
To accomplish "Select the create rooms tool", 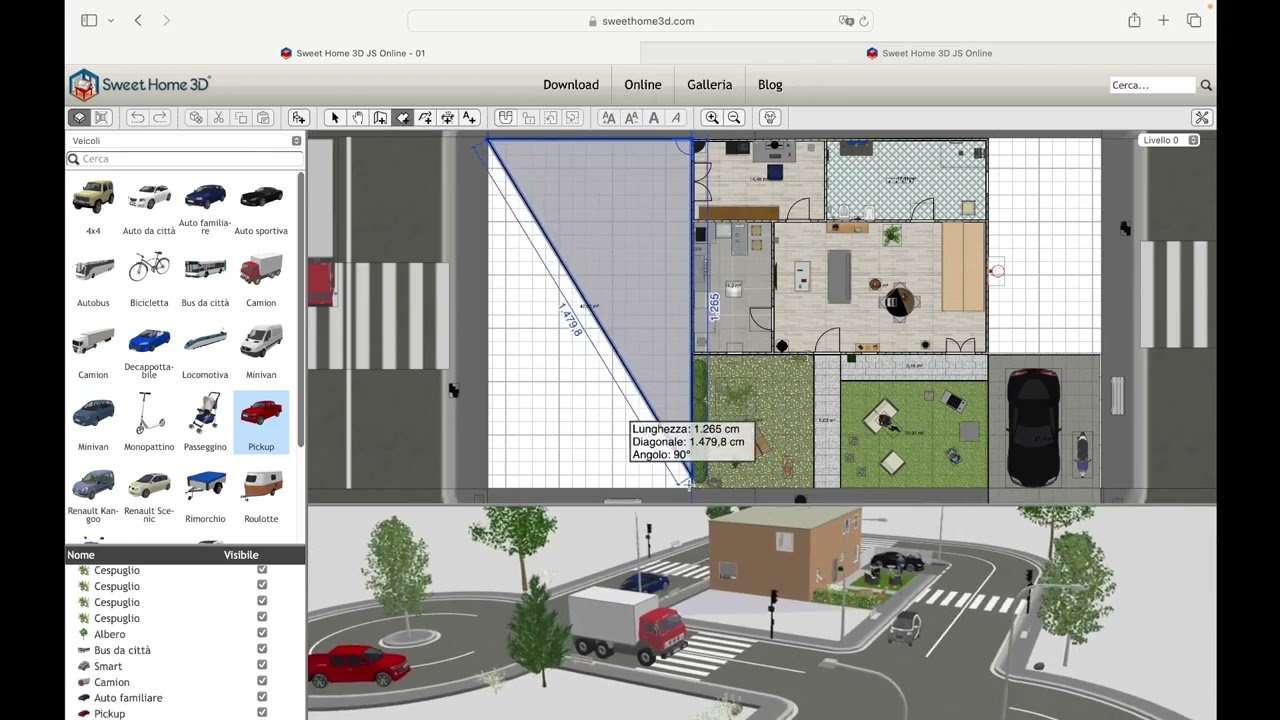I will click(403, 118).
